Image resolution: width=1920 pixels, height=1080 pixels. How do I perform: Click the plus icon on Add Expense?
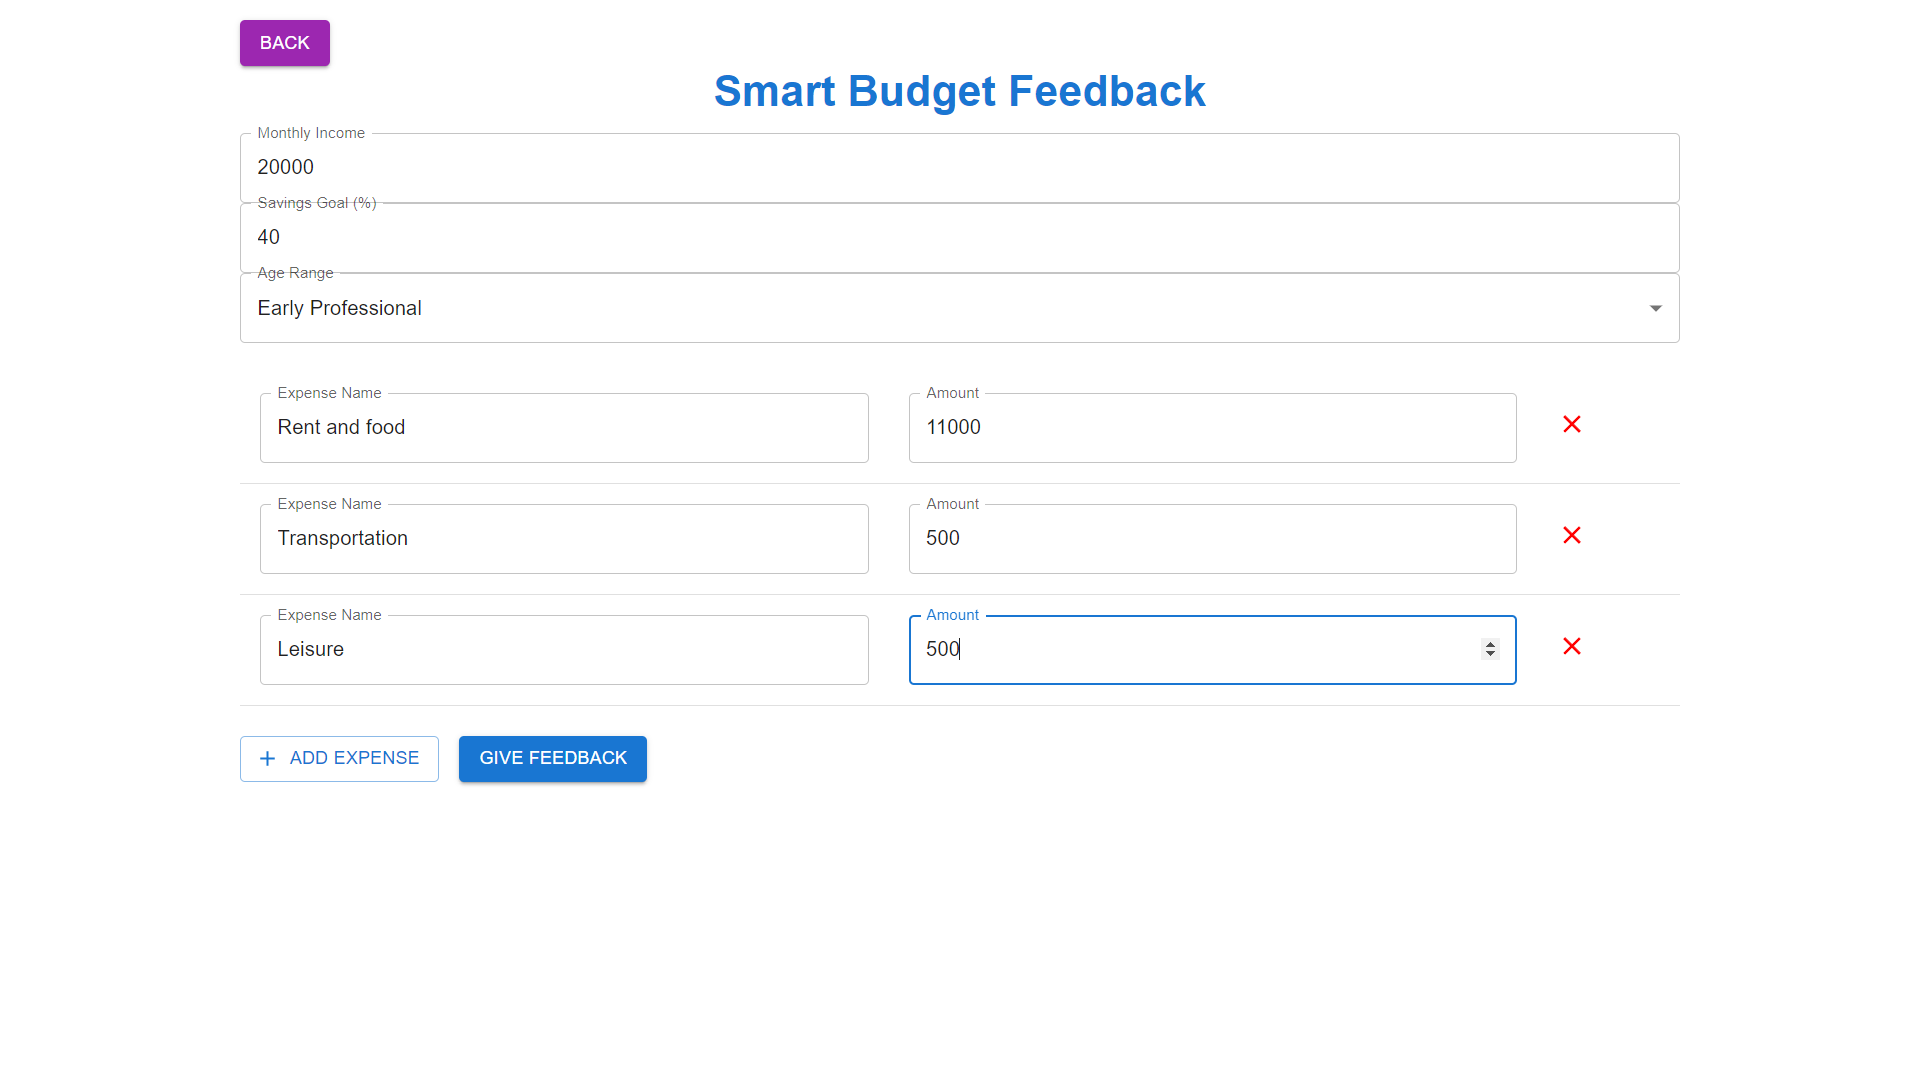267,759
